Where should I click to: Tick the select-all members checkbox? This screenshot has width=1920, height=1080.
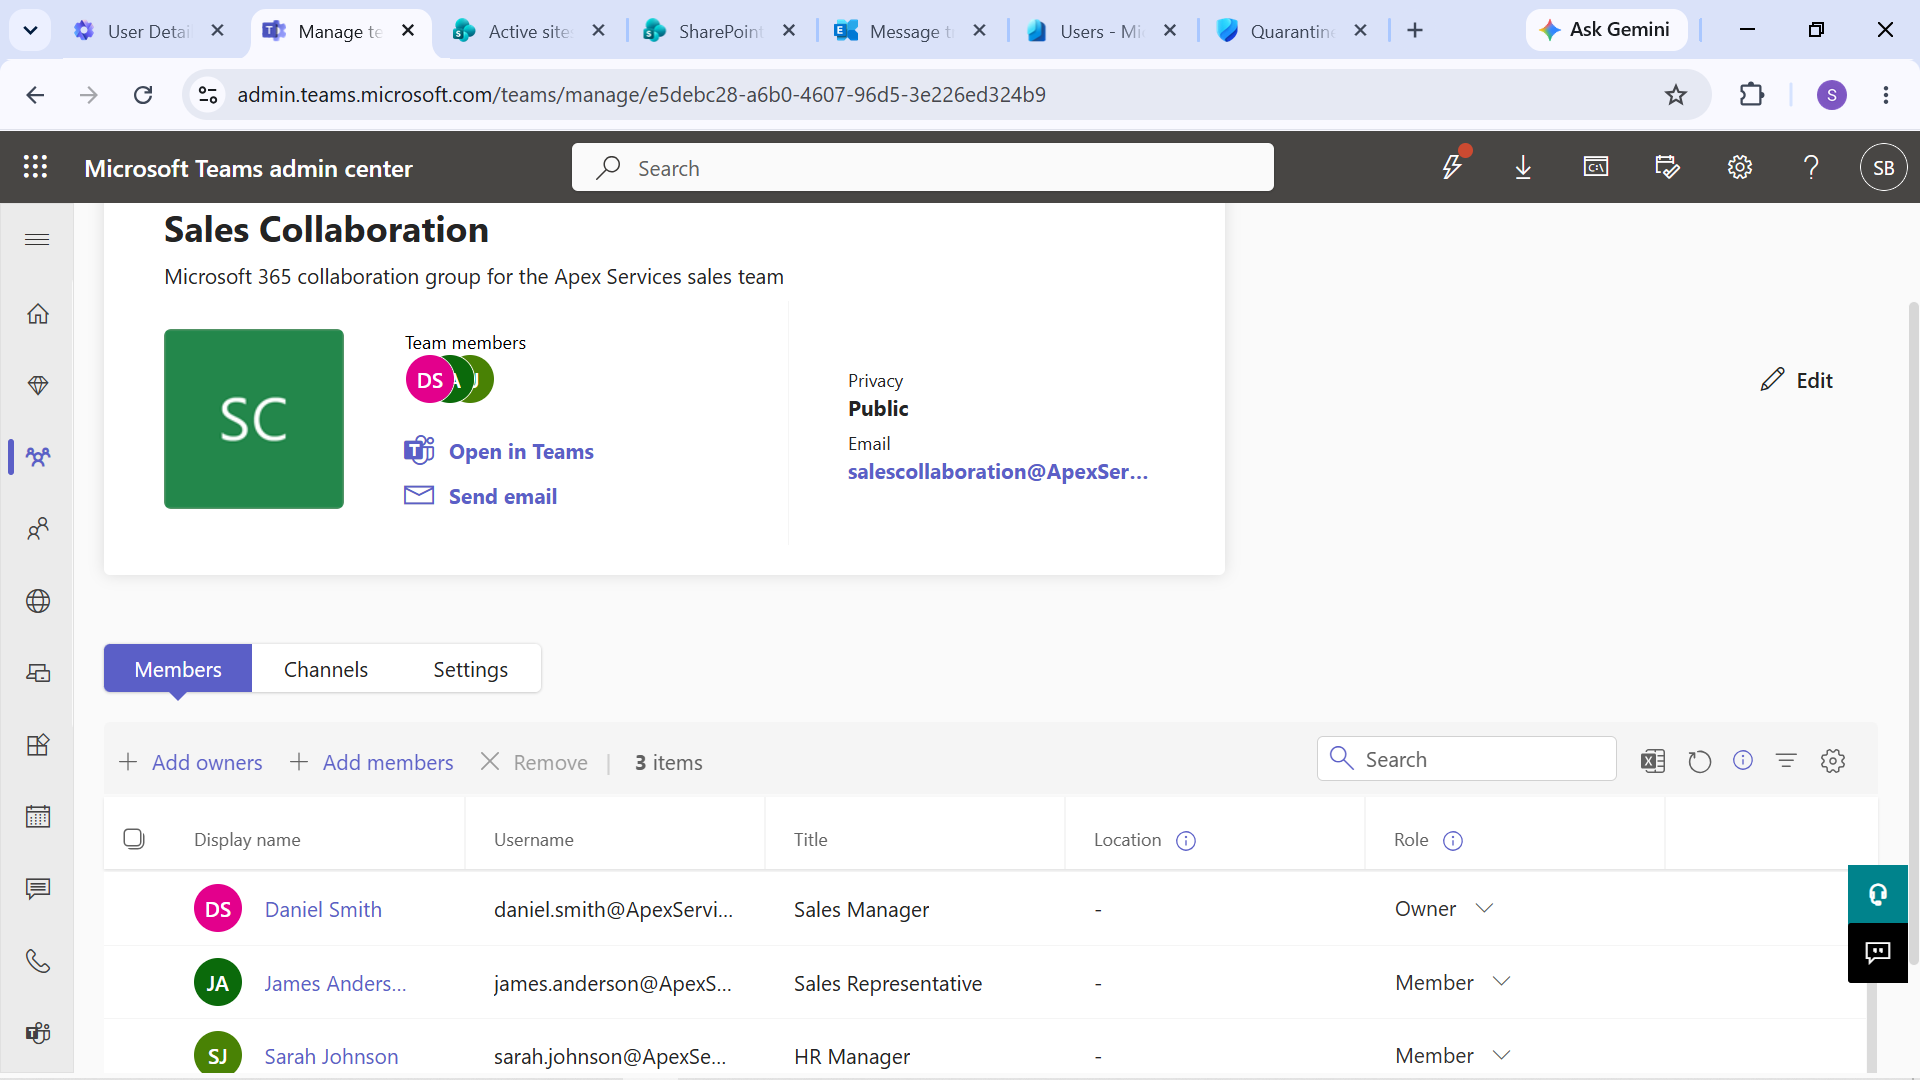point(134,838)
